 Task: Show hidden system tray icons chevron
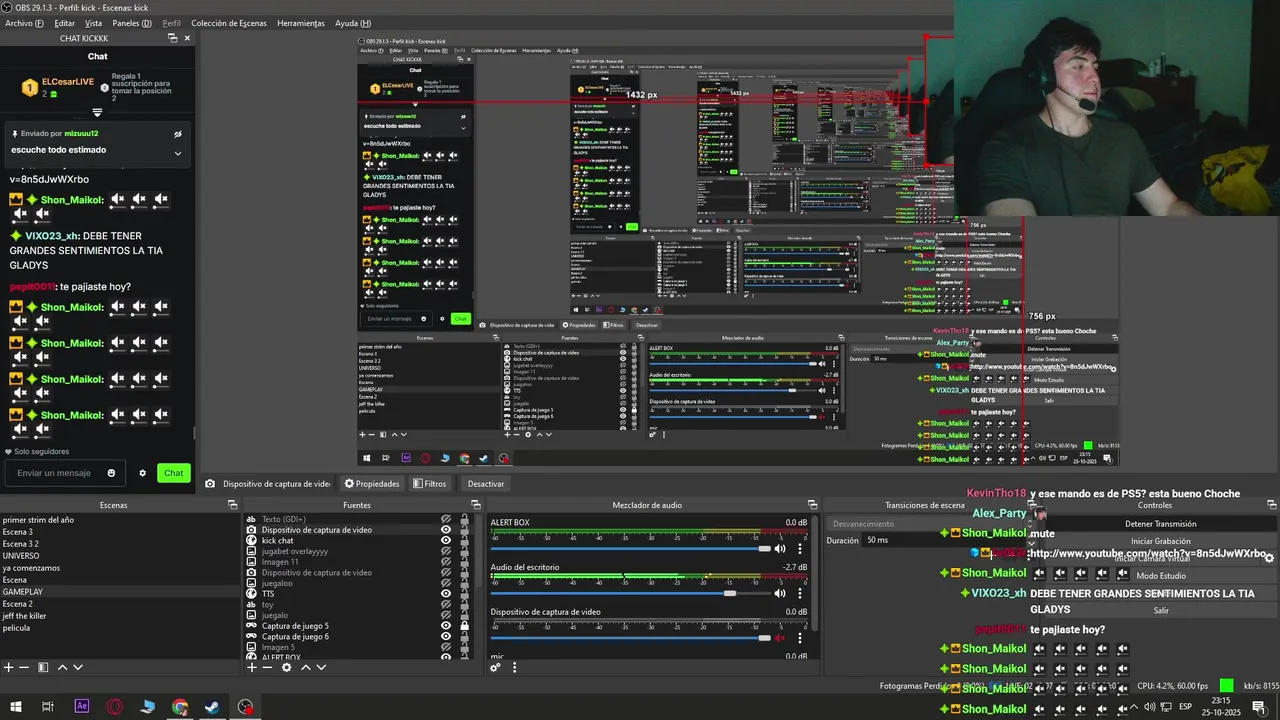(x=1134, y=706)
